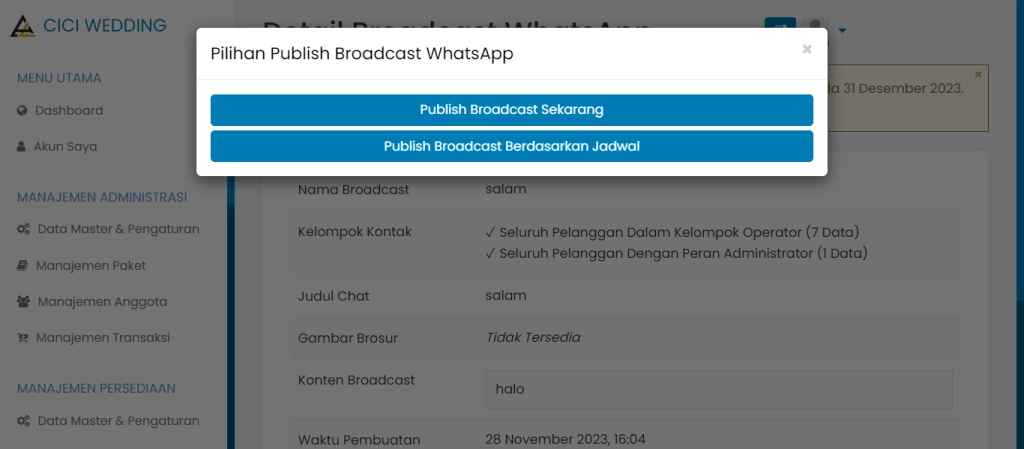
Task: Click the Akun Saya person icon
Action: coord(21,147)
